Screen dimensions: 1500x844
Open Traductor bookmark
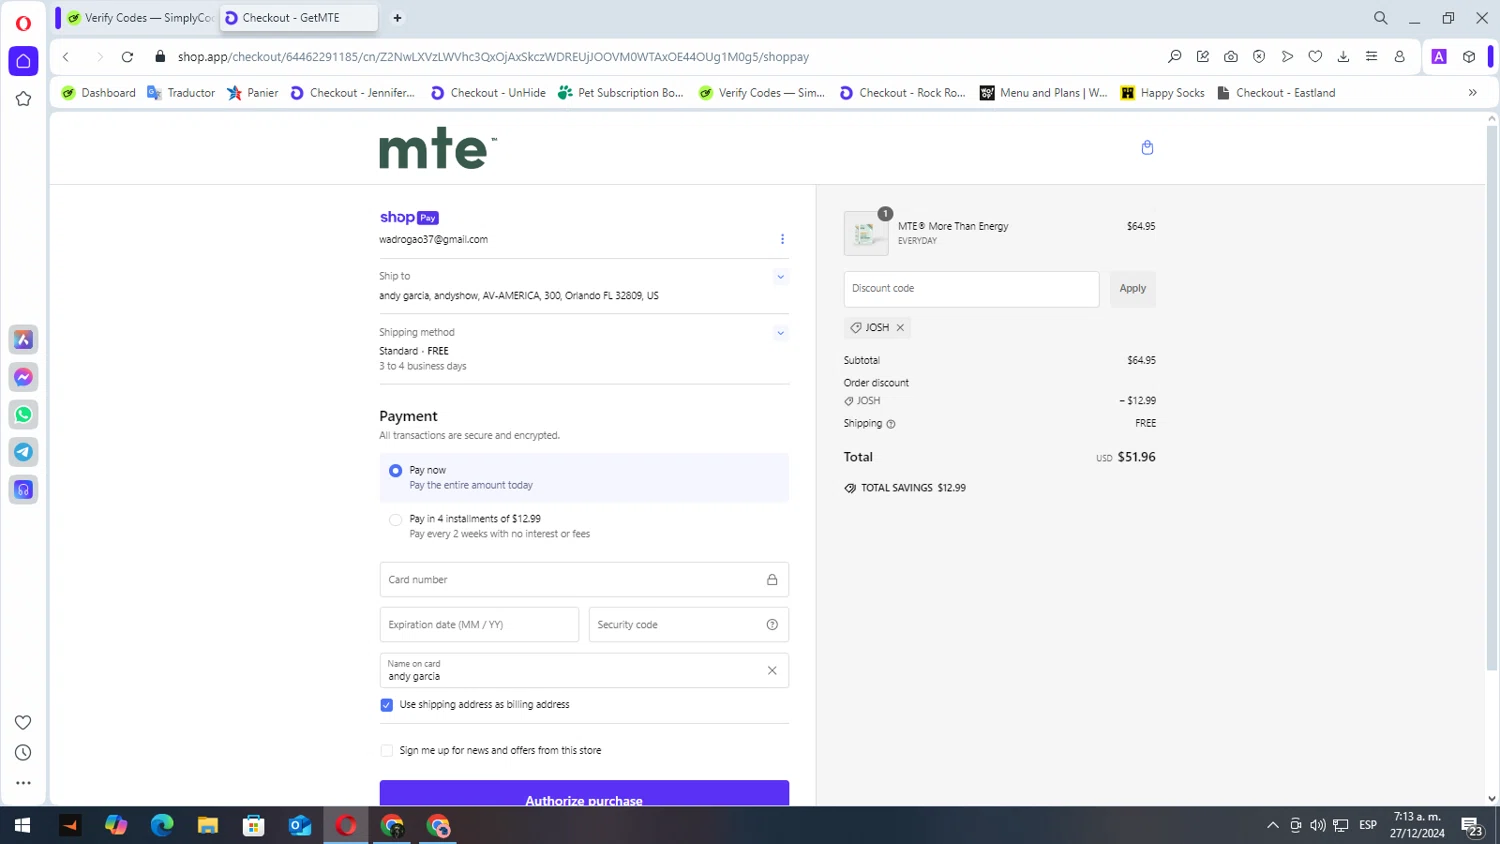[x=181, y=93]
